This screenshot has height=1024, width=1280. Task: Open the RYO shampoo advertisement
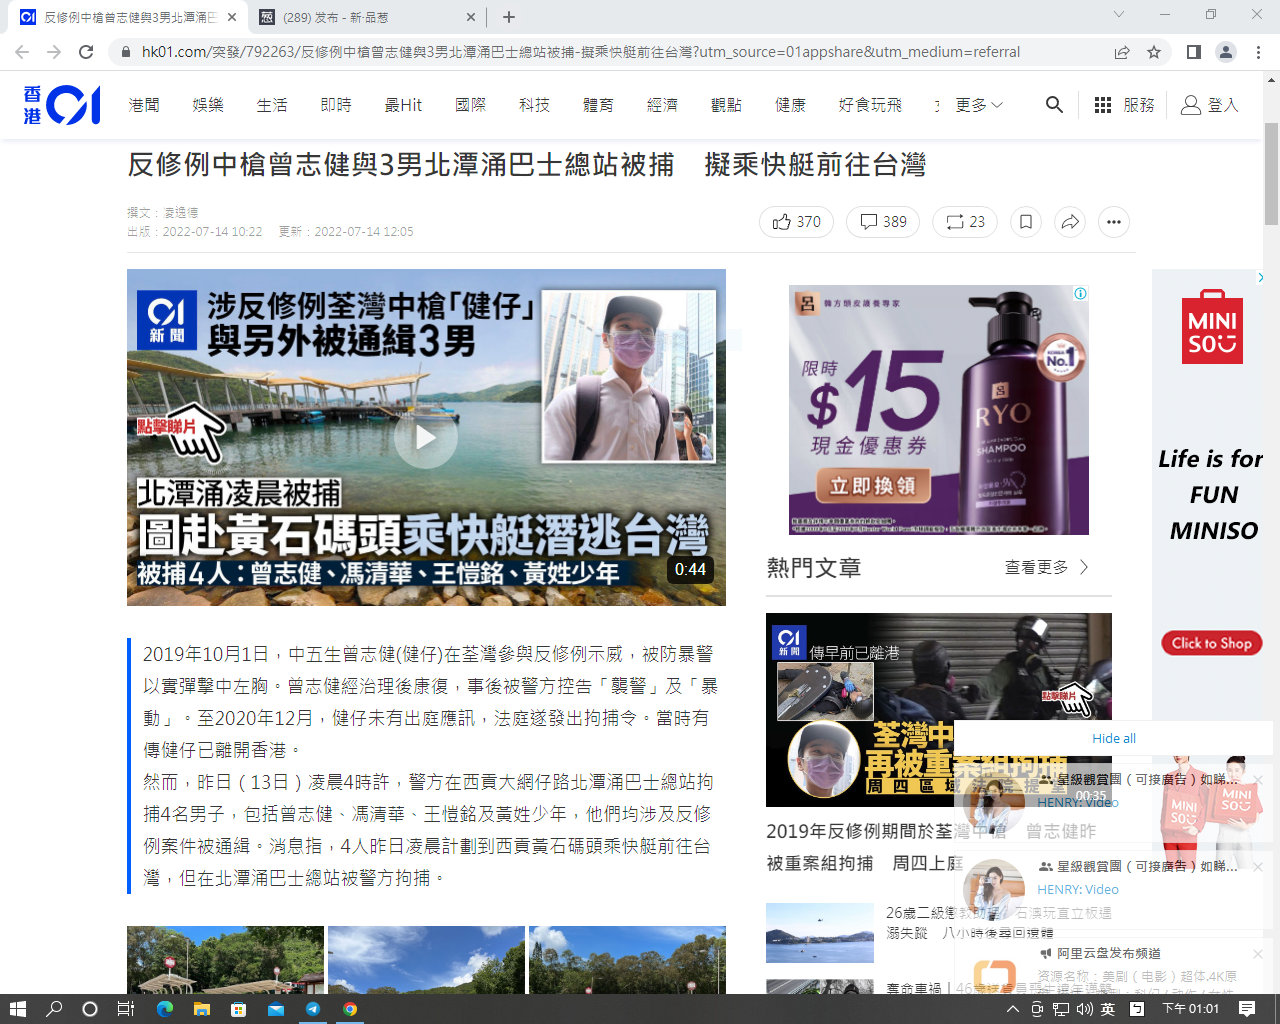[939, 410]
